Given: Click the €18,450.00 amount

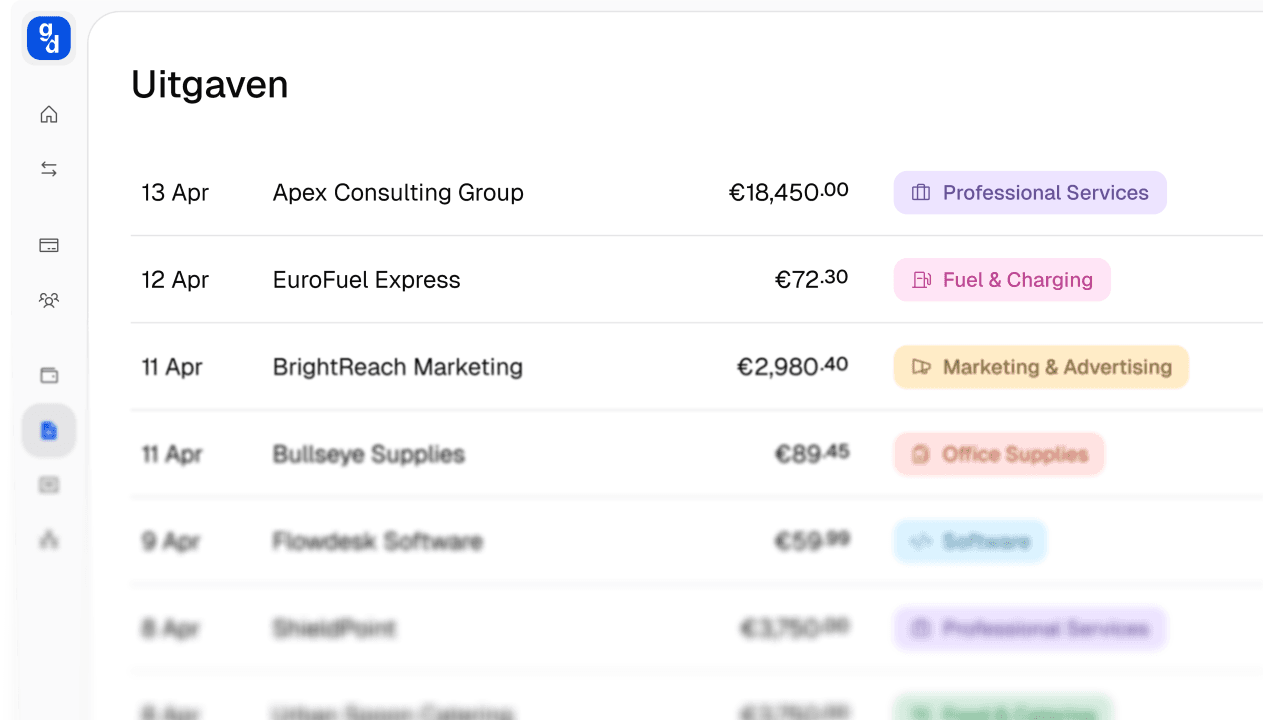Looking at the screenshot, I should [788, 193].
